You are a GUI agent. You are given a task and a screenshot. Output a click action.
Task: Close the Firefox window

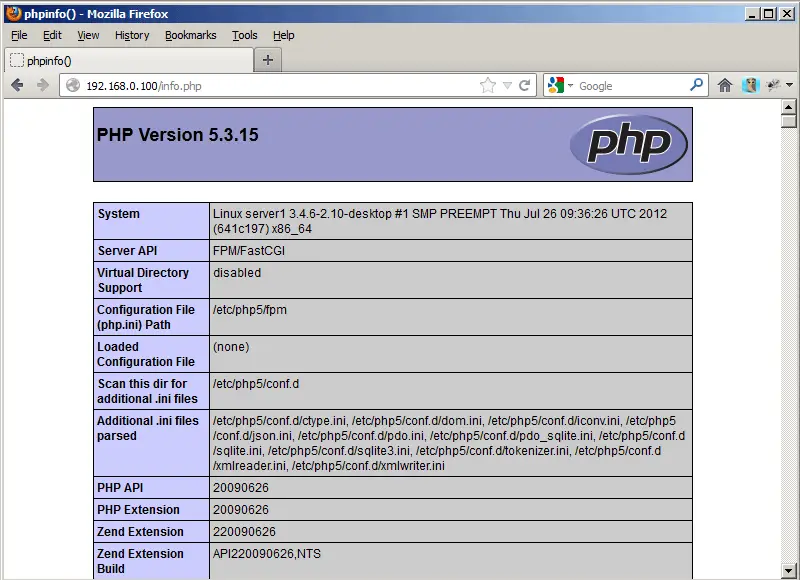tap(787, 14)
